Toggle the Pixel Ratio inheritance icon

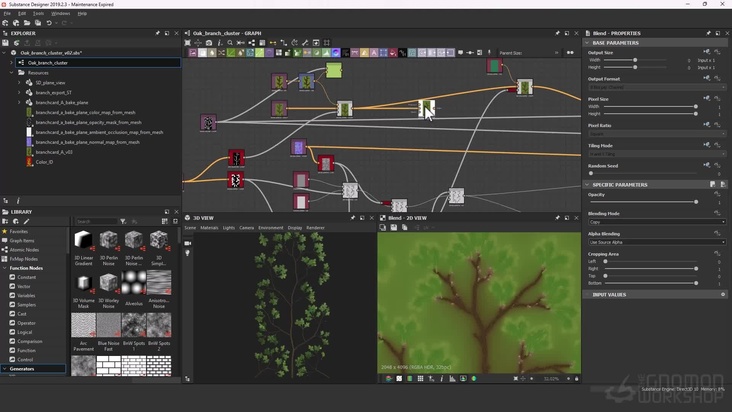tap(707, 125)
